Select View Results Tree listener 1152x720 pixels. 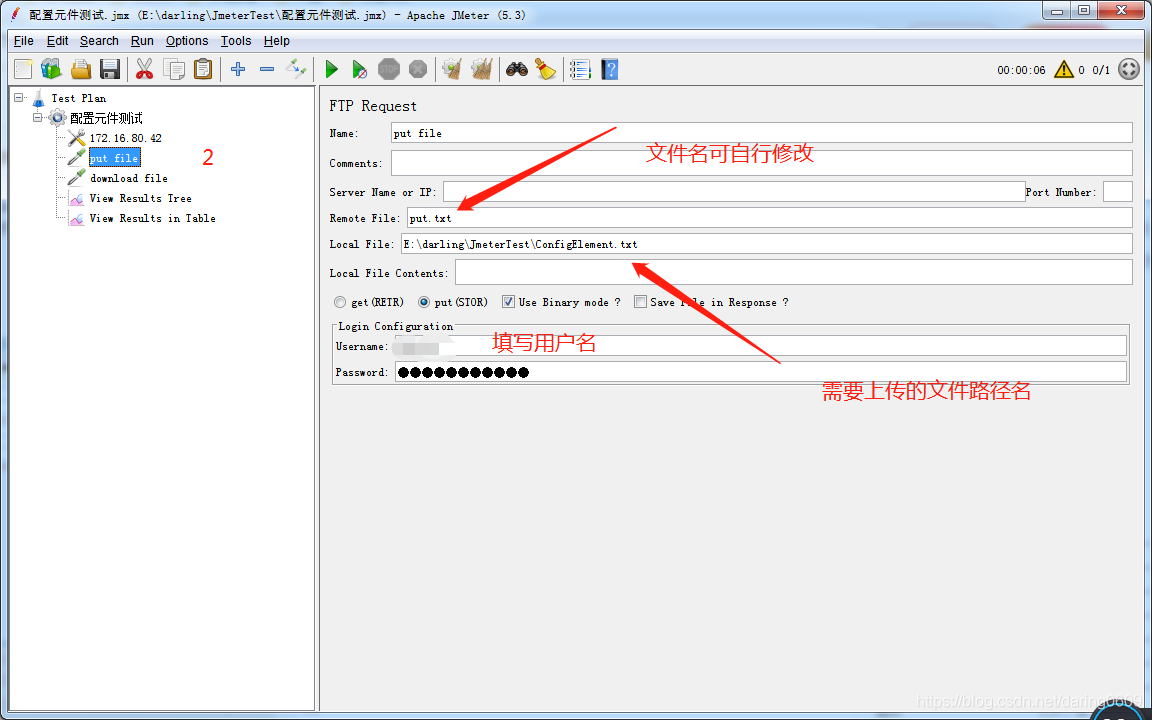point(140,198)
